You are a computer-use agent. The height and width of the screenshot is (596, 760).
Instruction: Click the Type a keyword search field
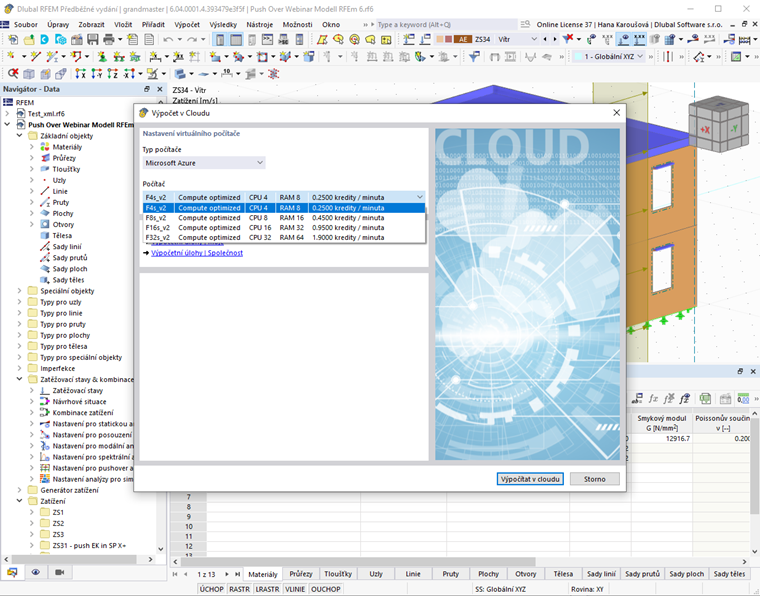pyautogui.click(x=446, y=24)
